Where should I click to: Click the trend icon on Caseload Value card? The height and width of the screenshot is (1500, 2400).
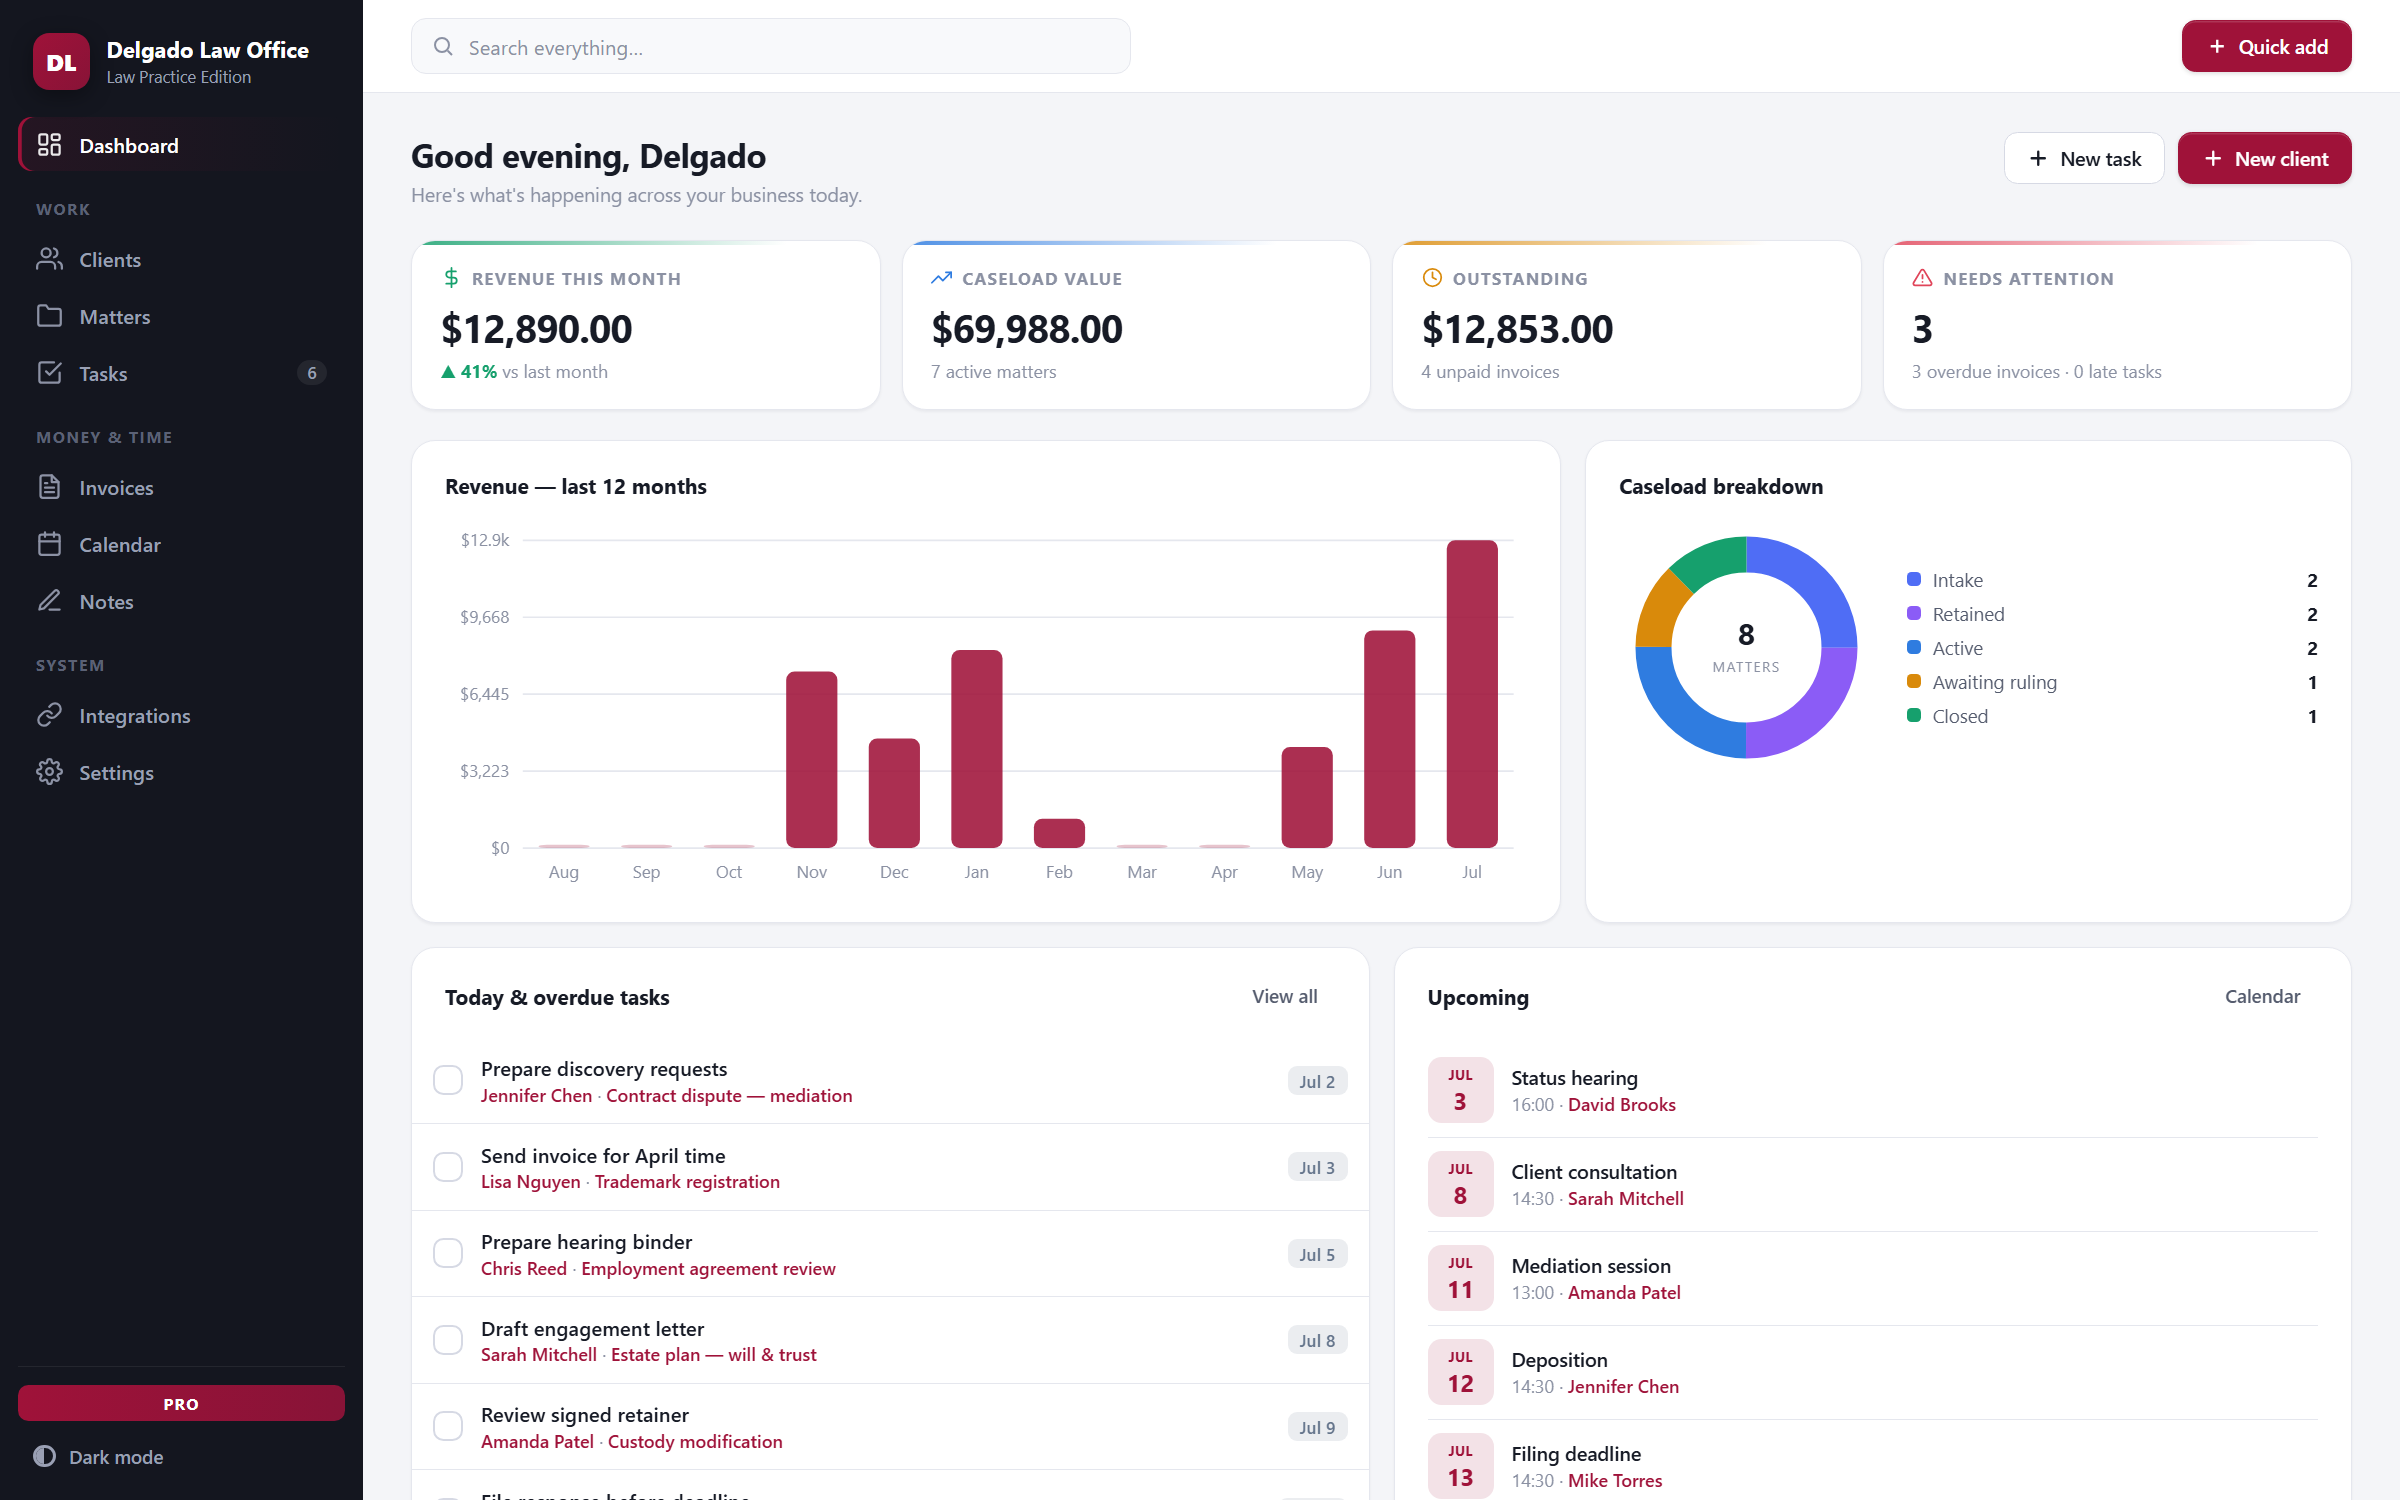941,278
